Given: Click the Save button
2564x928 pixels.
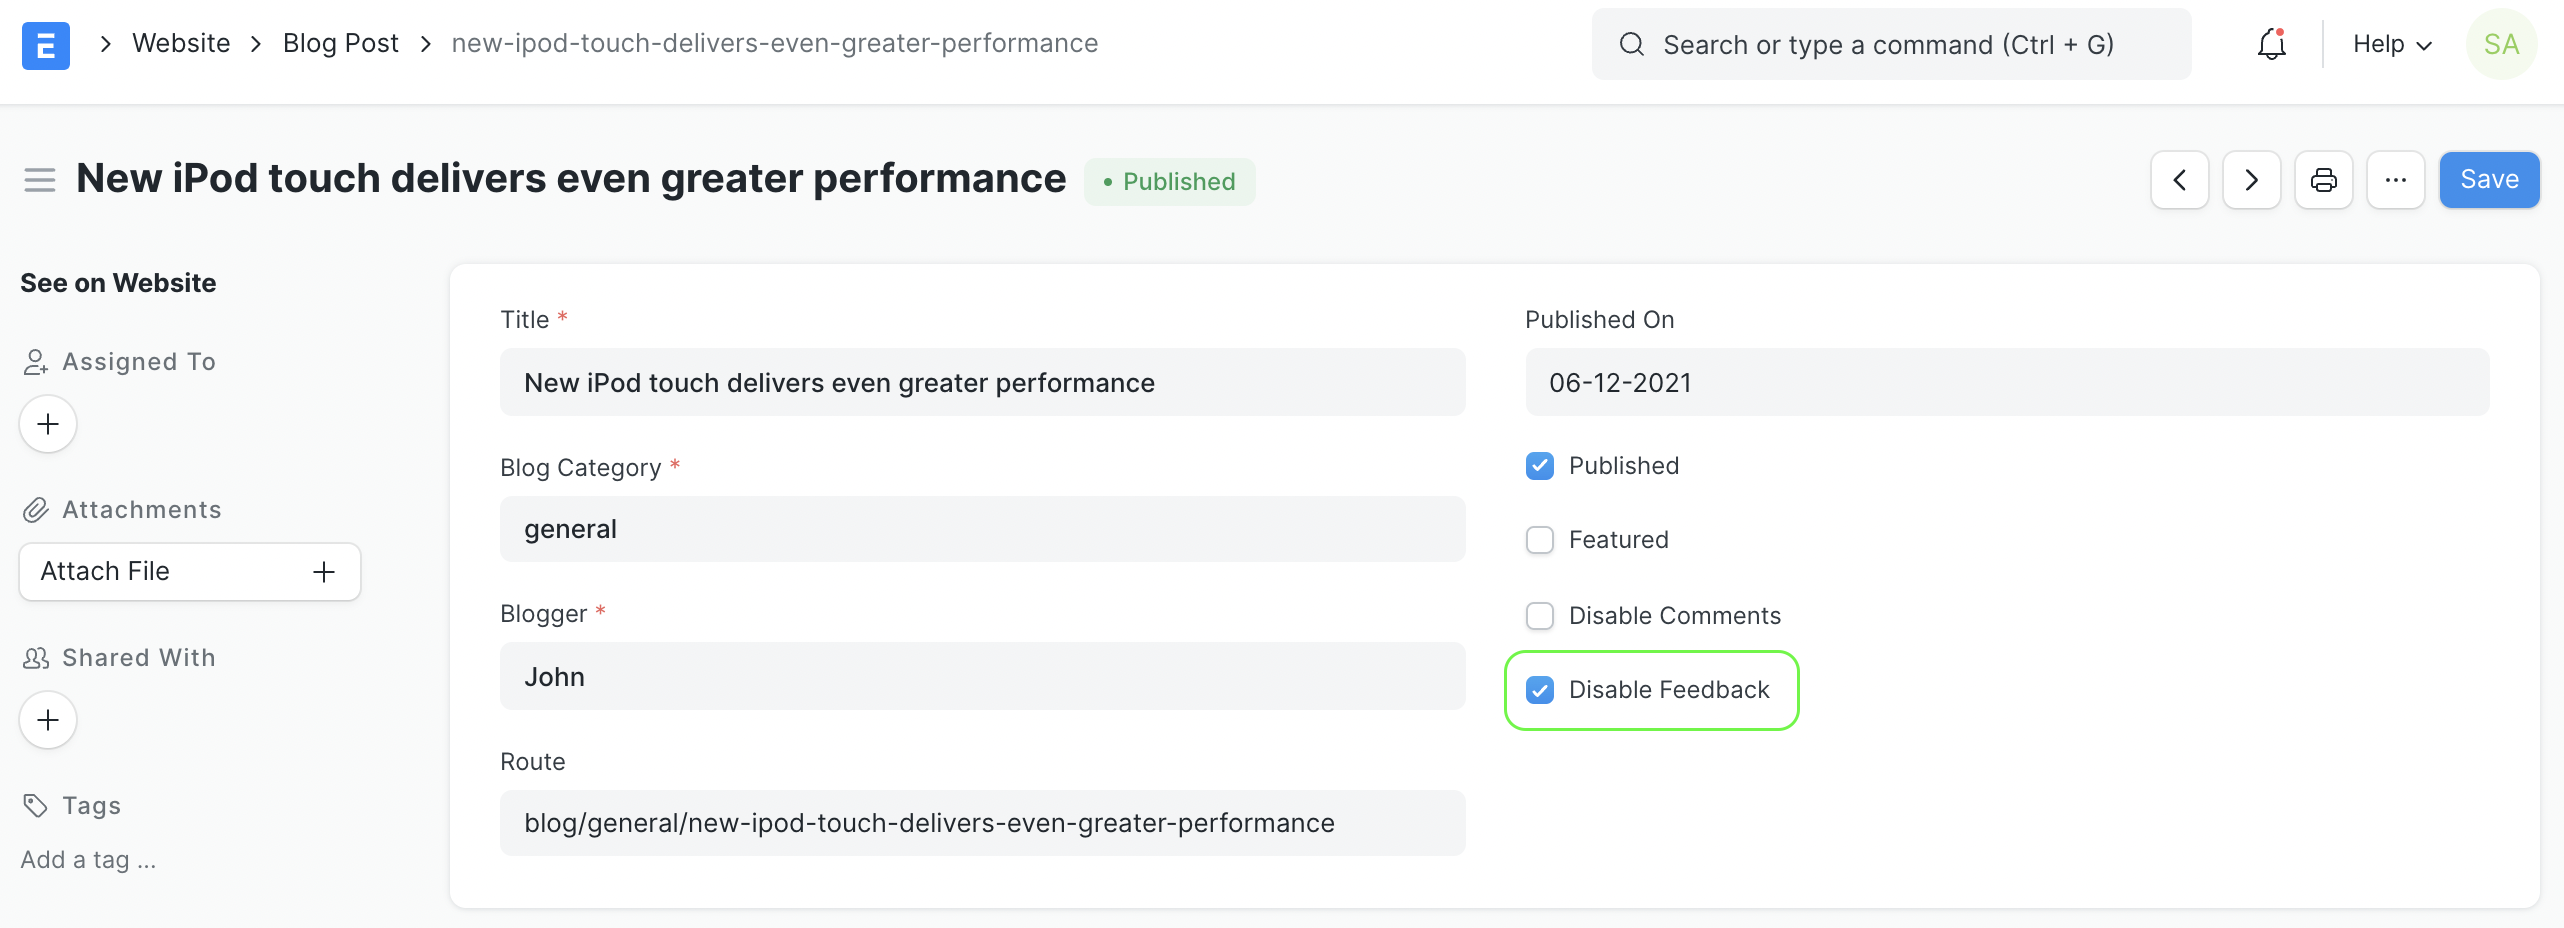Looking at the screenshot, I should point(2489,180).
